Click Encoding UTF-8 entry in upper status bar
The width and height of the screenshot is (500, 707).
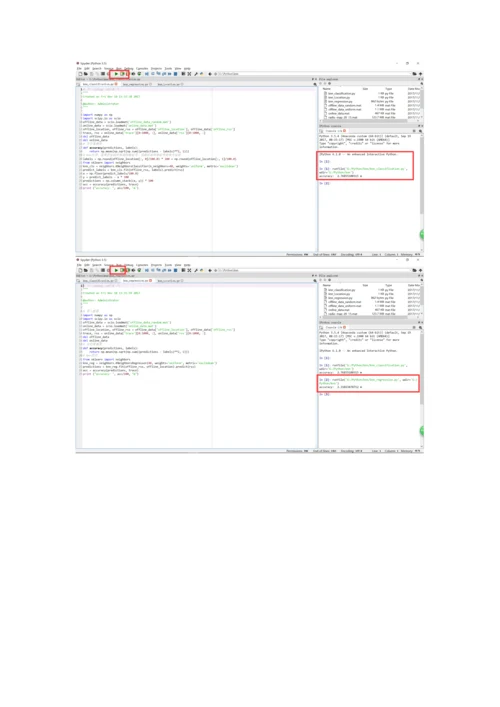351,254
